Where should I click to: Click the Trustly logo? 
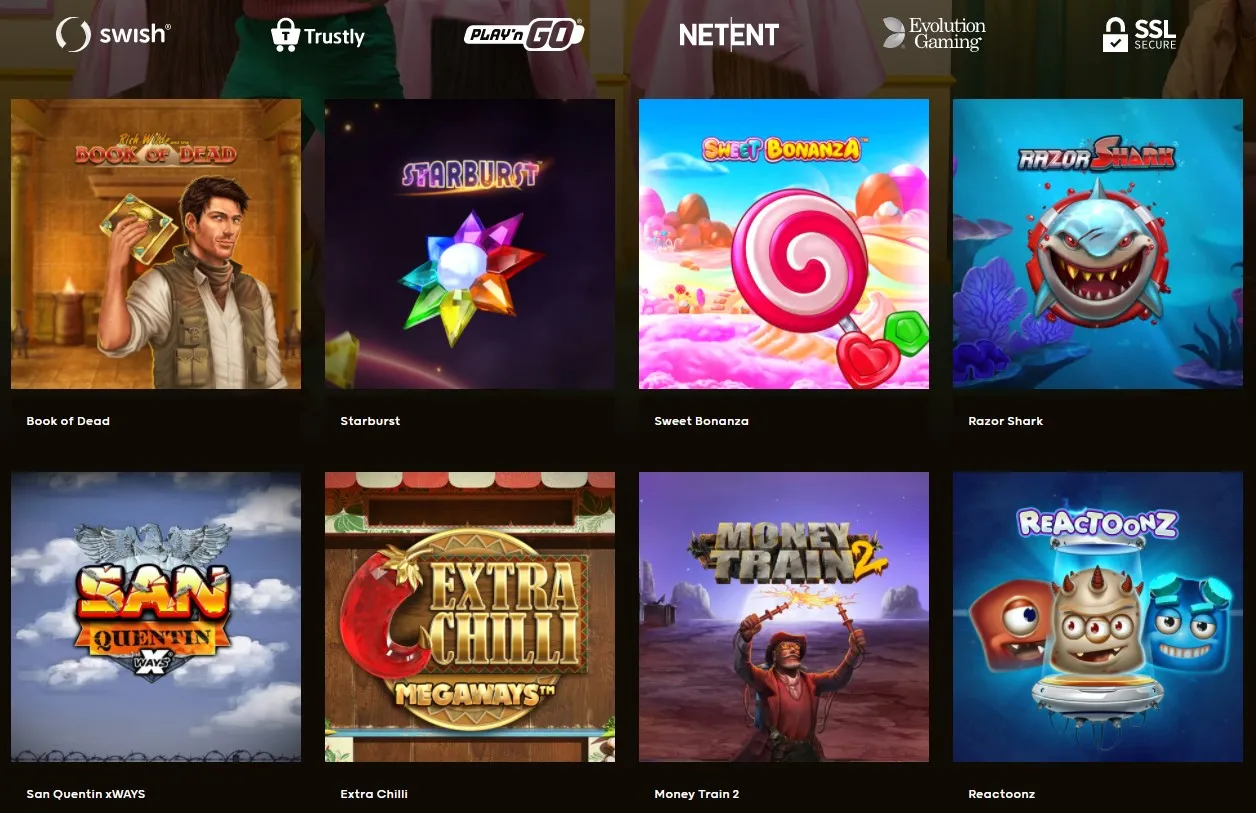[x=318, y=36]
